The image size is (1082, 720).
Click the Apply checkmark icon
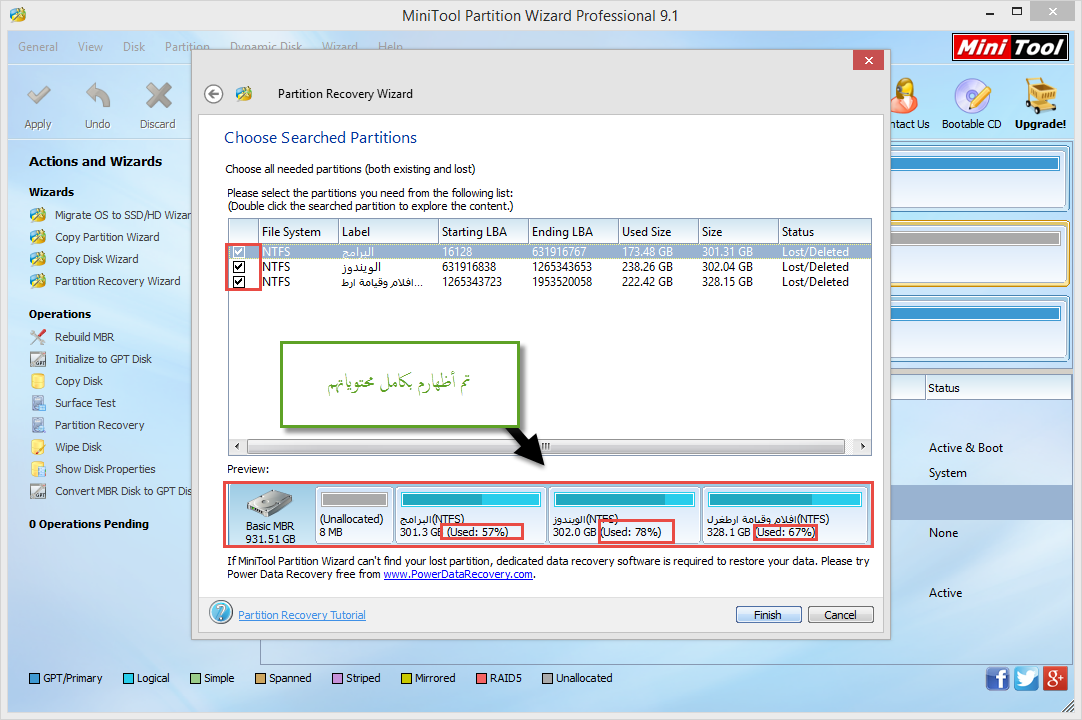[x=38, y=95]
